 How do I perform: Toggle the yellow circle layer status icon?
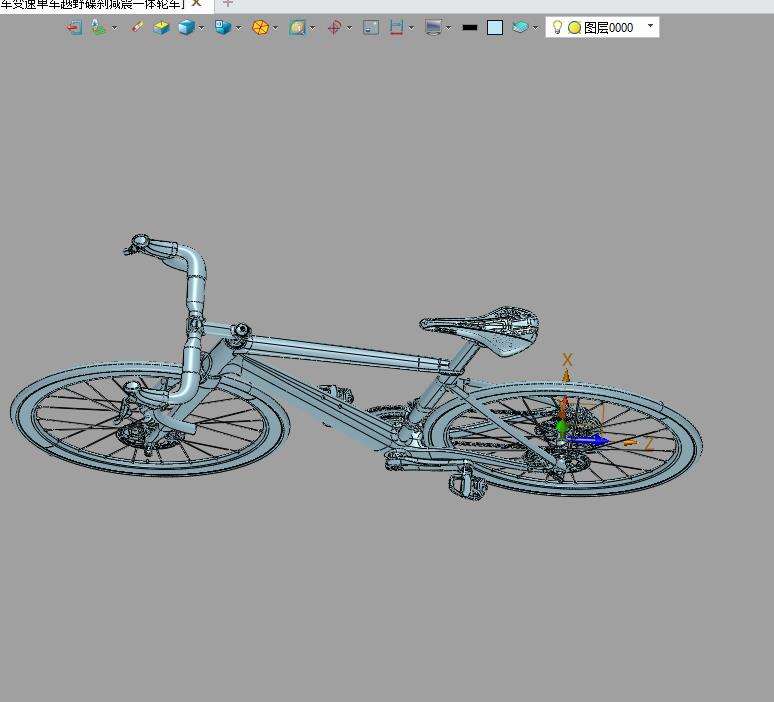click(x=574, y=28)
